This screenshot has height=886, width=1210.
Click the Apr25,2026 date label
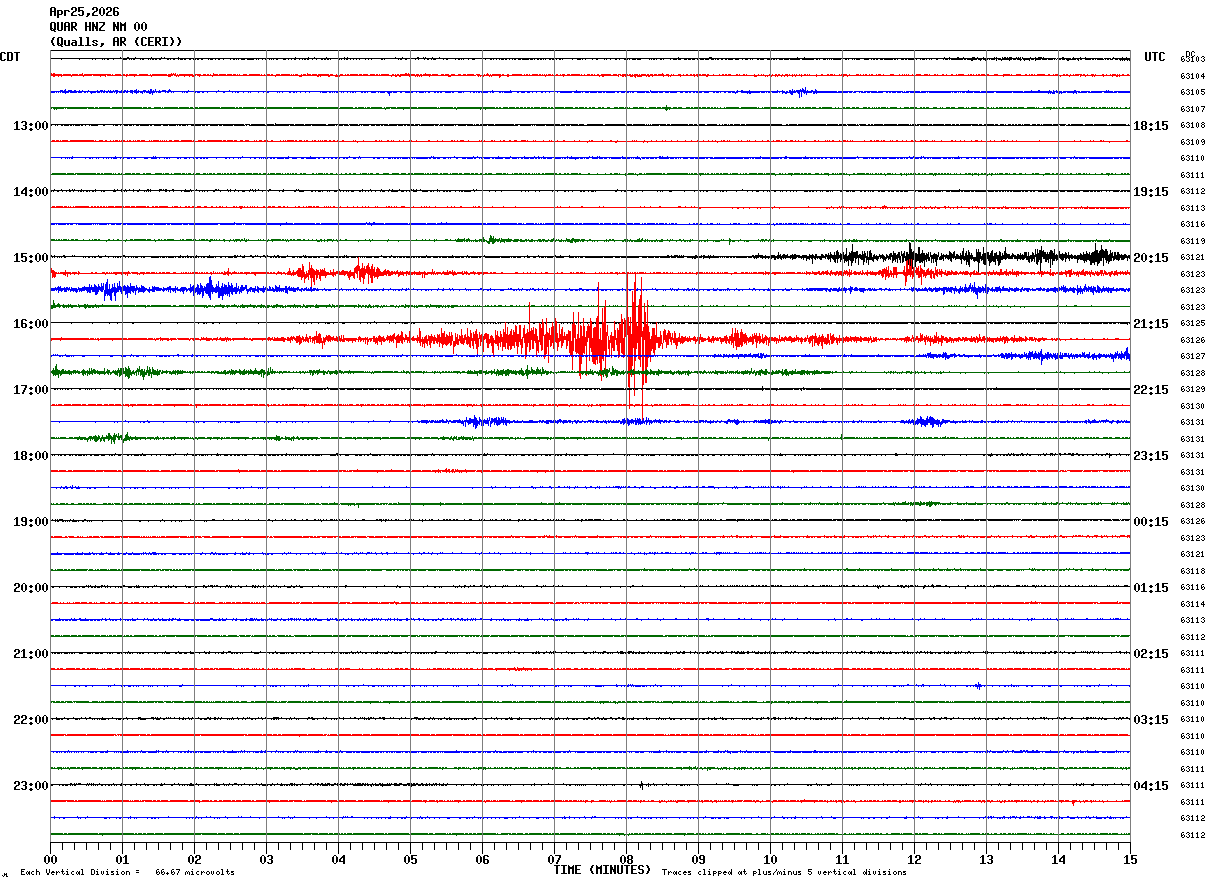click(x=84, y=12)
